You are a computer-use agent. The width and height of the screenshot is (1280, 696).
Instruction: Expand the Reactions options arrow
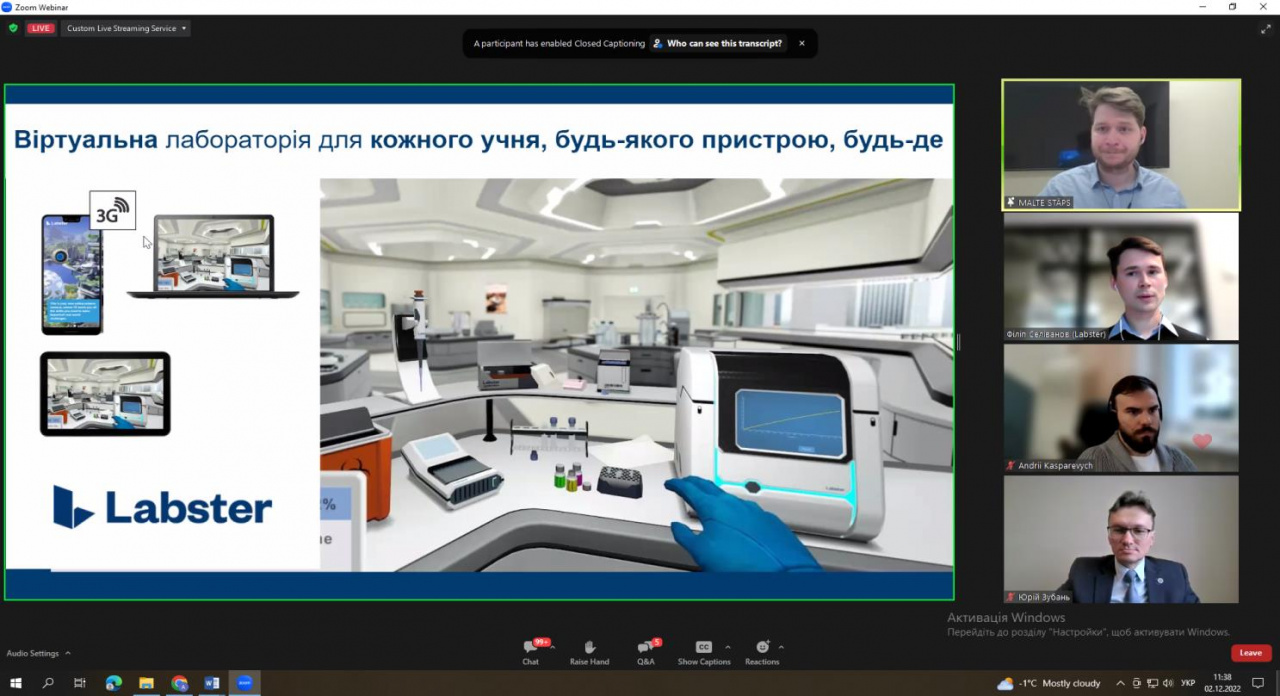click(781, 646)
